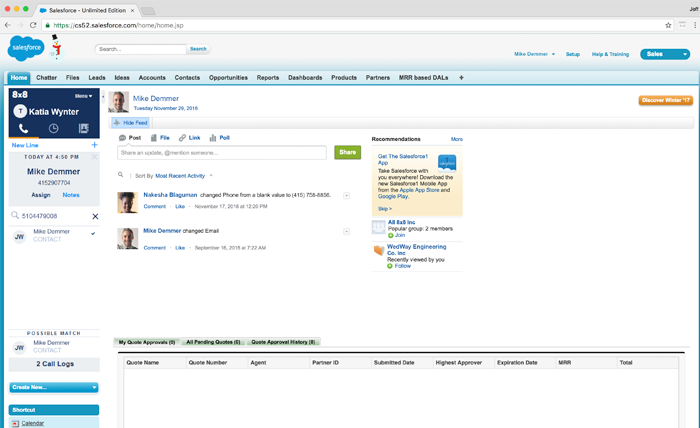Open the 8x8 contacts directory icon

point(84,129)
